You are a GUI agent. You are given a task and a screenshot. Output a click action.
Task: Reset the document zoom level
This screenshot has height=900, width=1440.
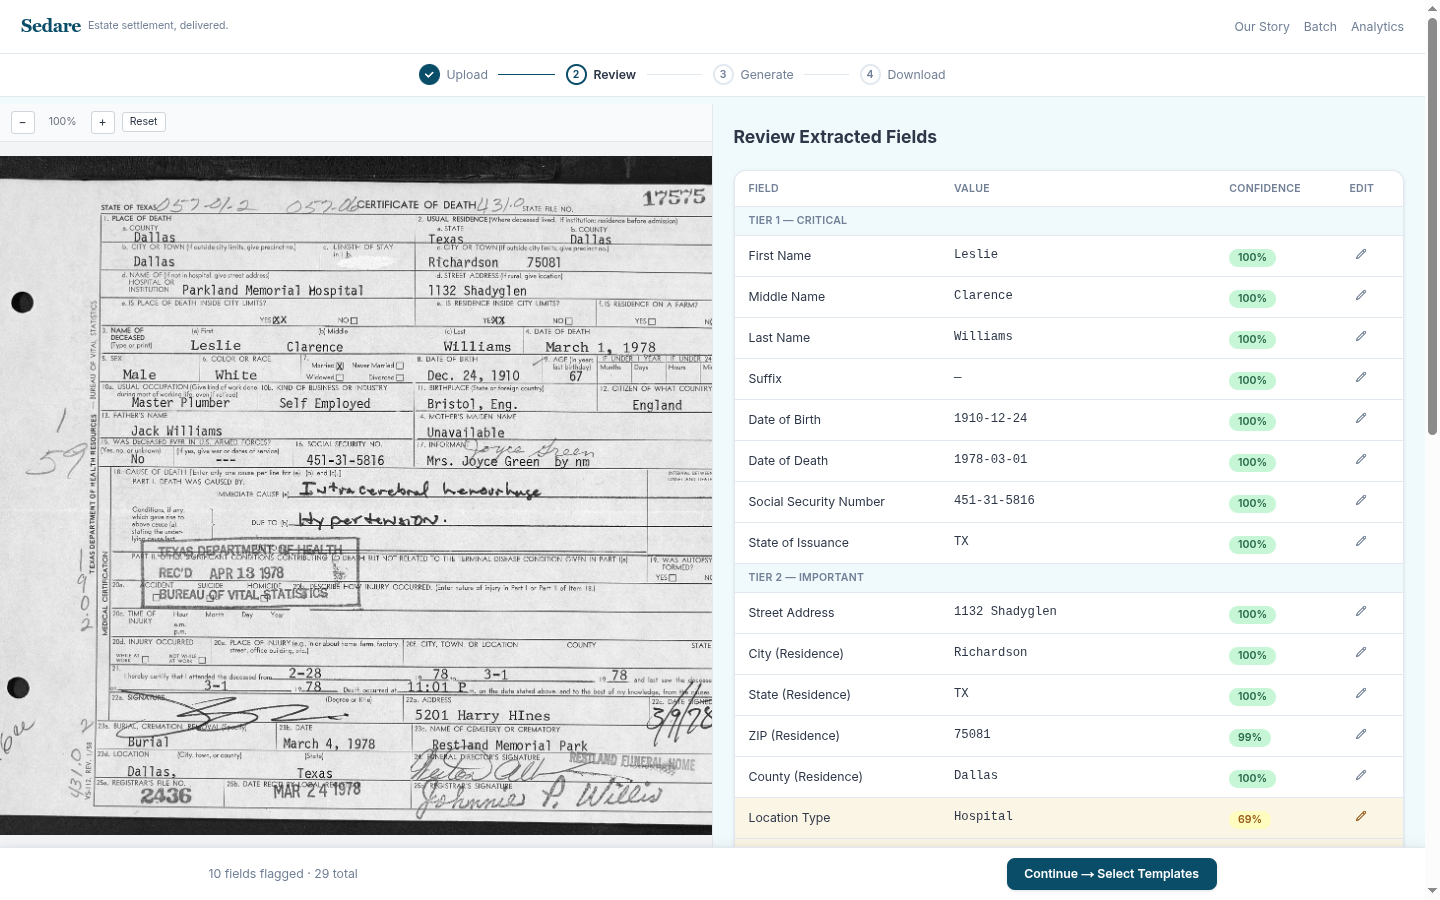(x=143, y=122)
